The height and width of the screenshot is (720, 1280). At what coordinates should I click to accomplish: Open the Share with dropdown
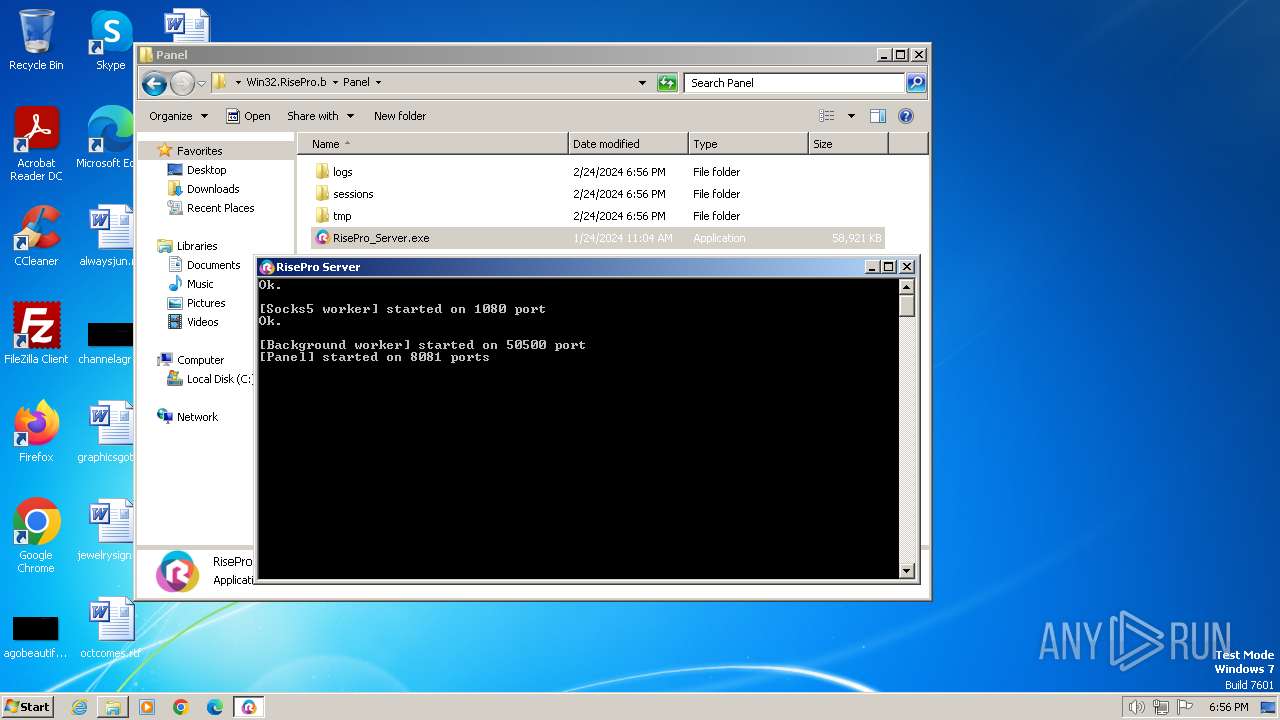click(x=320, y=116)
